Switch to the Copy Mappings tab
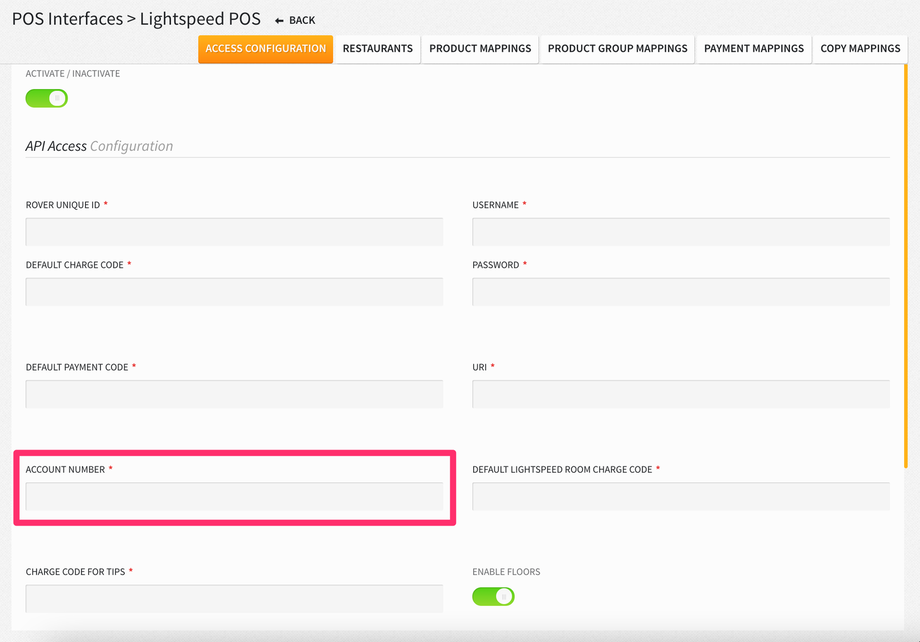Image resolution: width=920 pixels, height=642 pixels. tap(860, 49)
